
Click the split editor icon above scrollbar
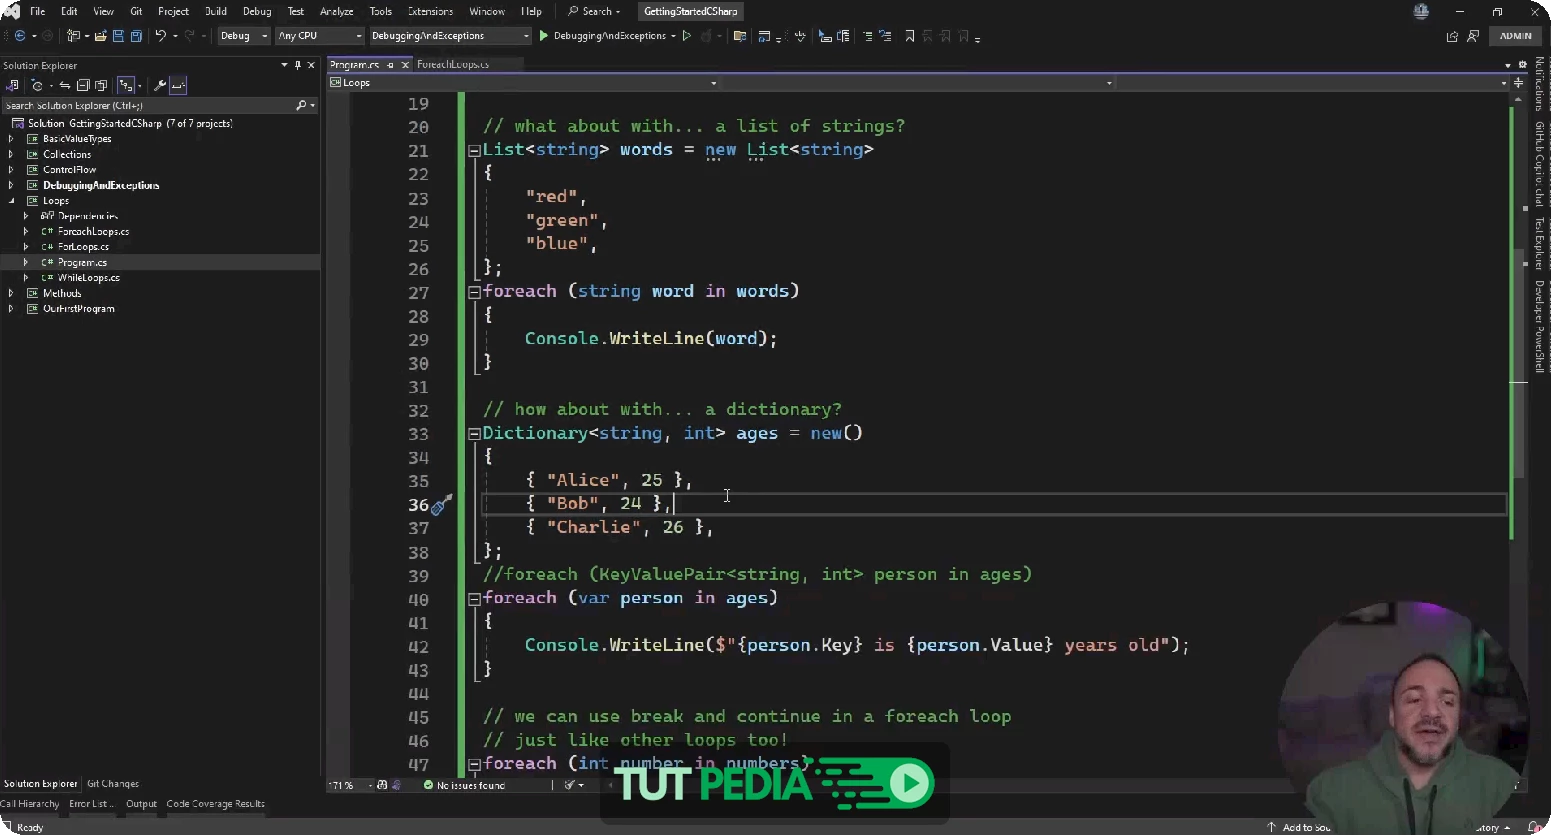tap(1518, 83)
